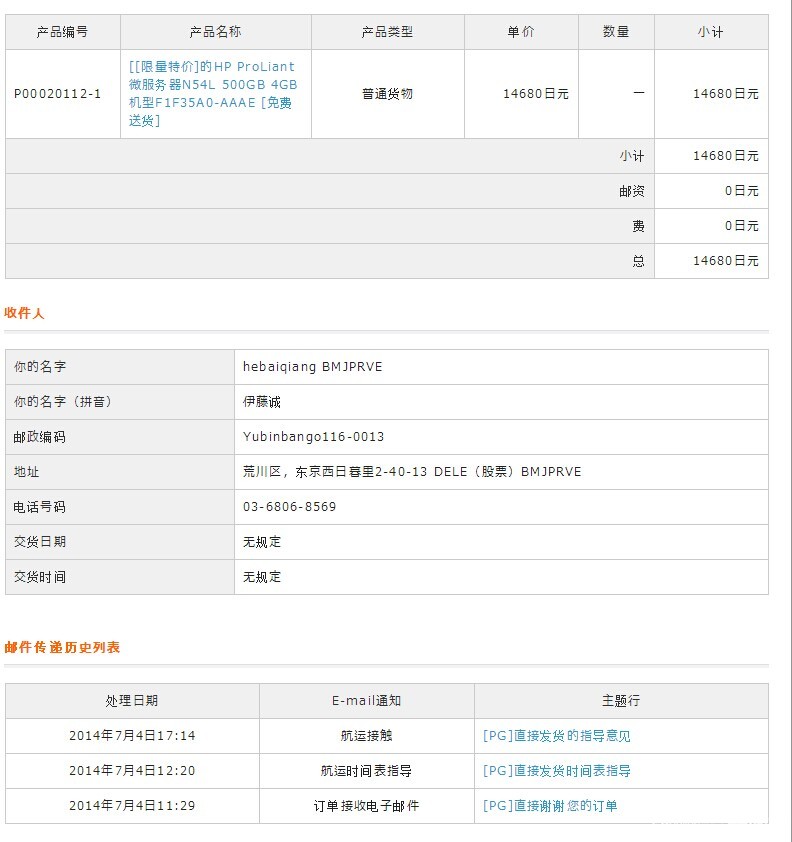
Task: Click the '航运时间表指导' notification cell
Action: tap(367, 771)
